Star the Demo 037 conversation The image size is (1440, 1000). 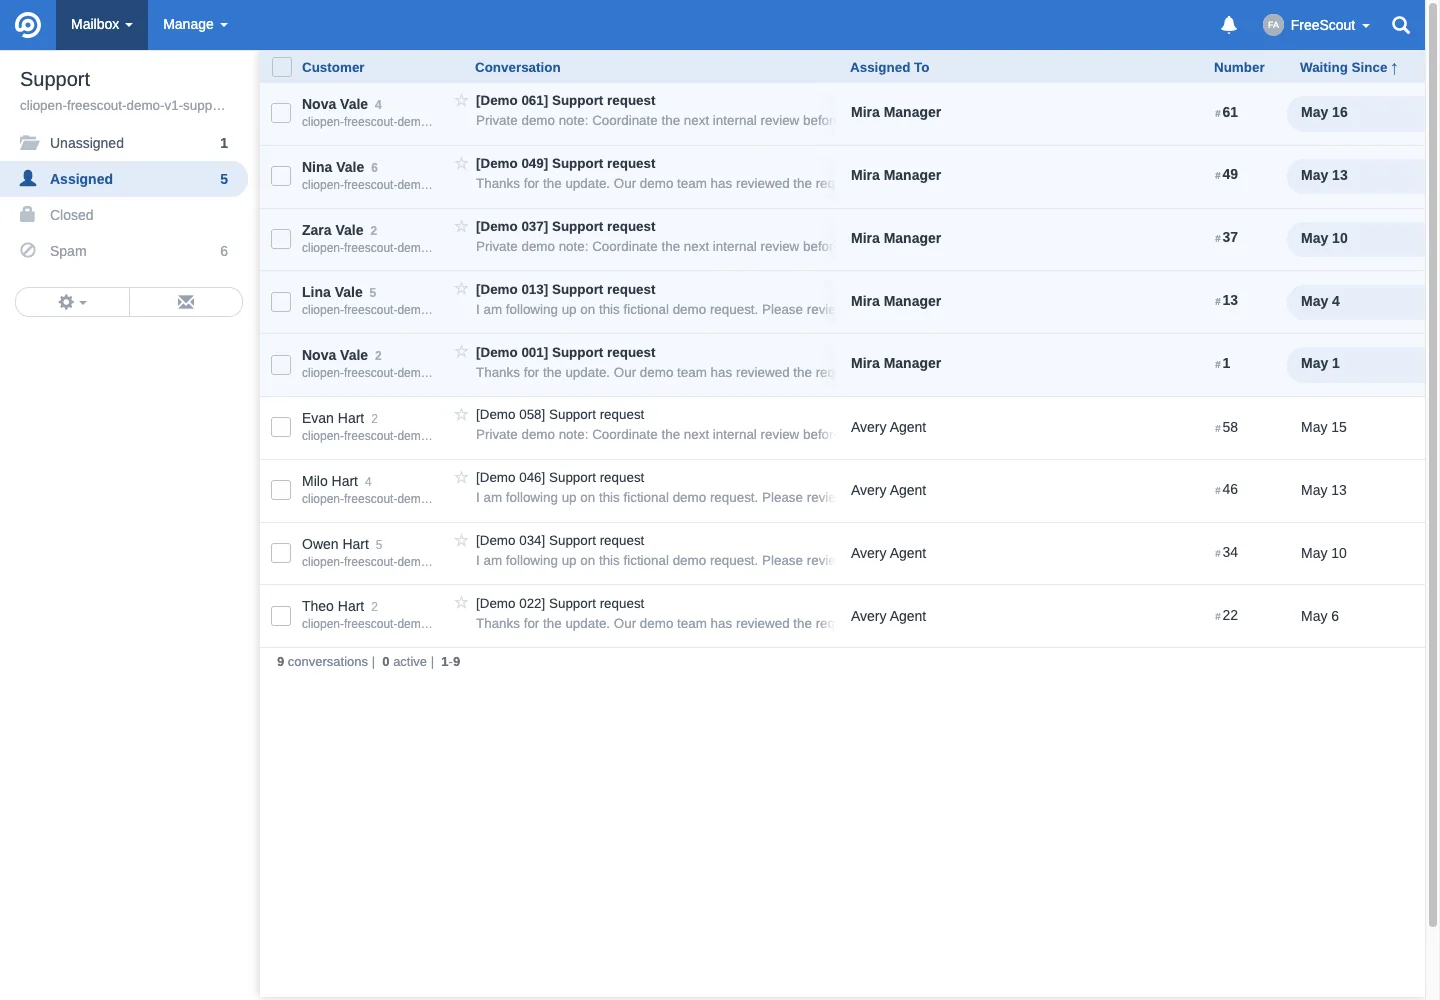click(461, 226)
